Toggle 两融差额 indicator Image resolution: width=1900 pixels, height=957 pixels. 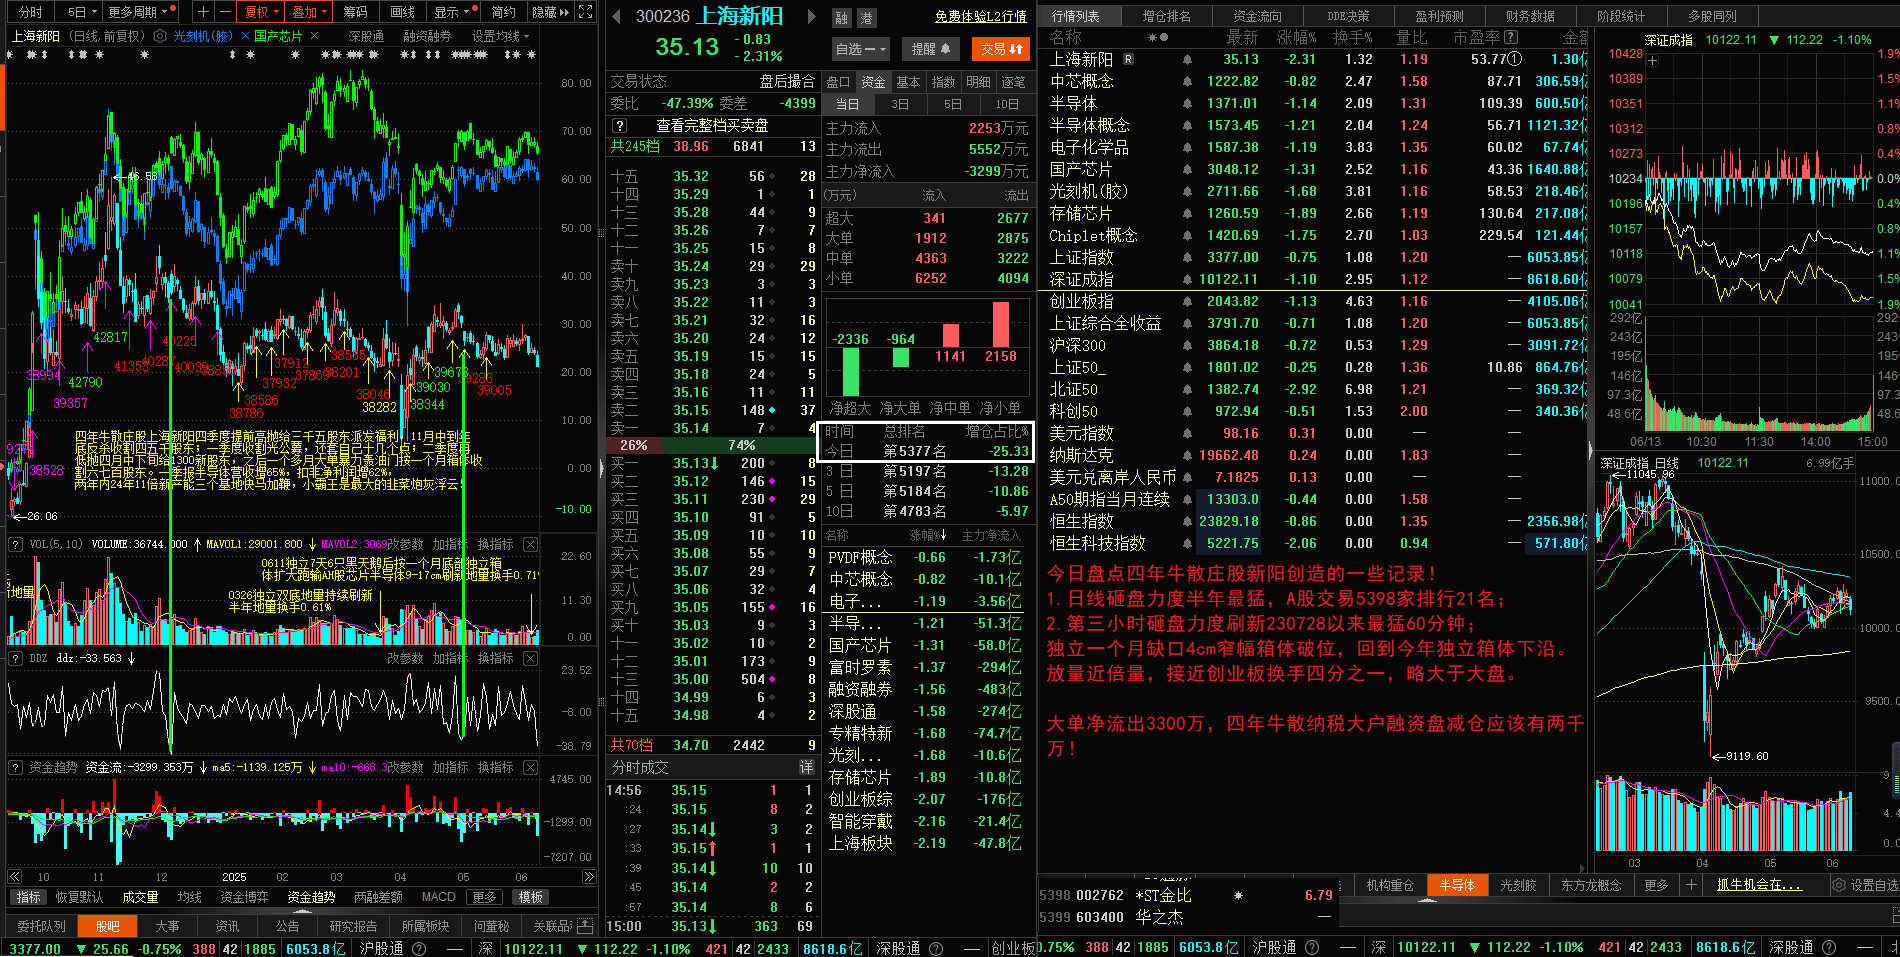click(378, 897)
